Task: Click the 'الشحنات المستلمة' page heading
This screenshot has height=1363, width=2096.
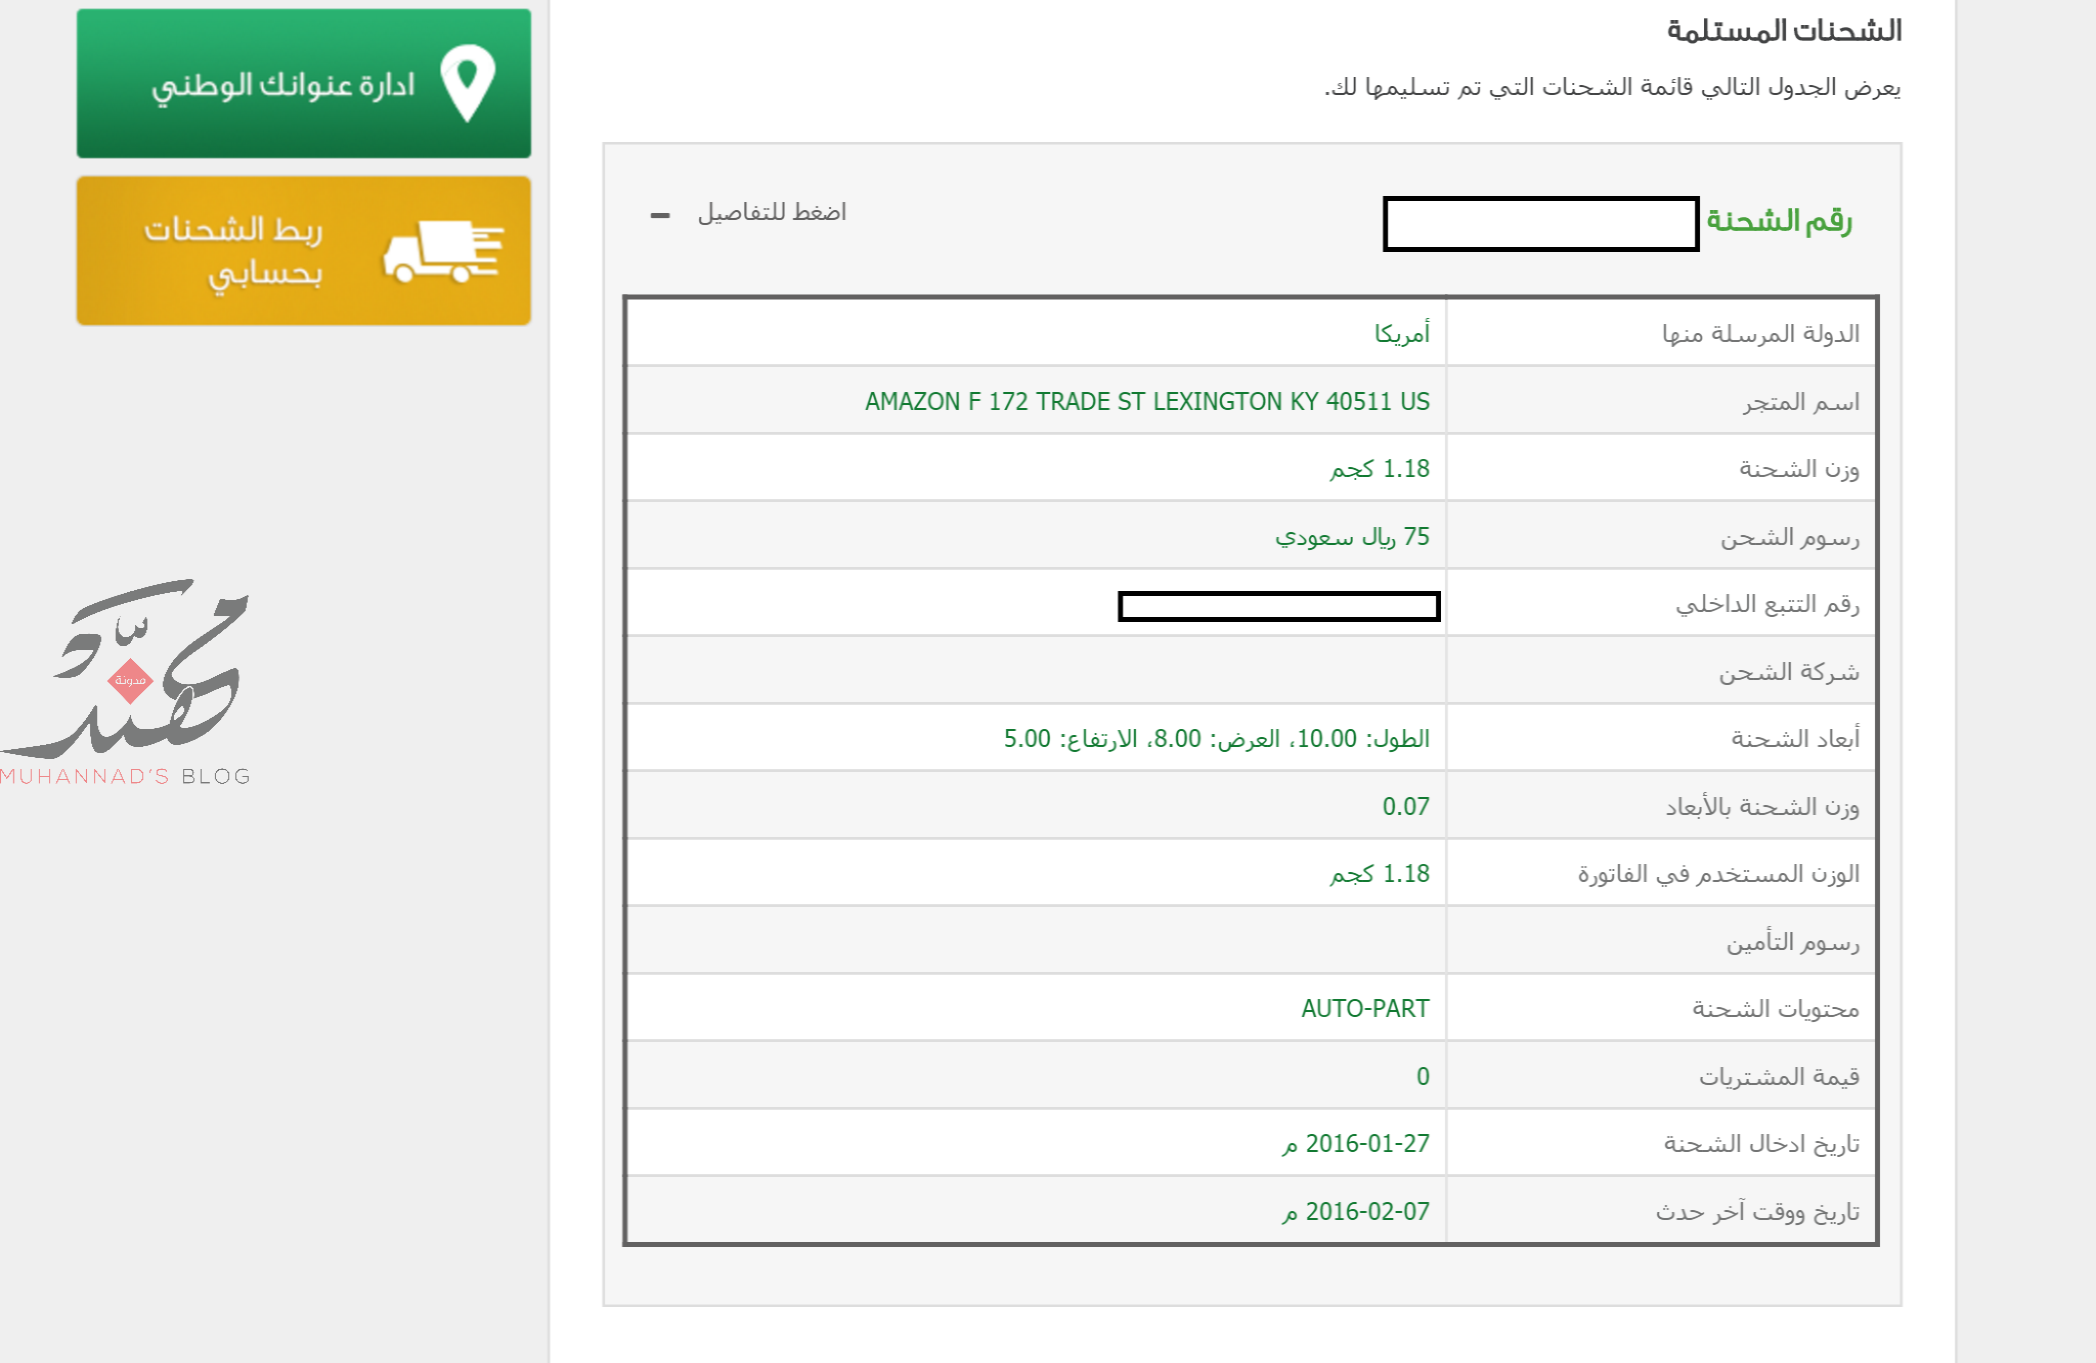Action: (x=1783, y=31)
